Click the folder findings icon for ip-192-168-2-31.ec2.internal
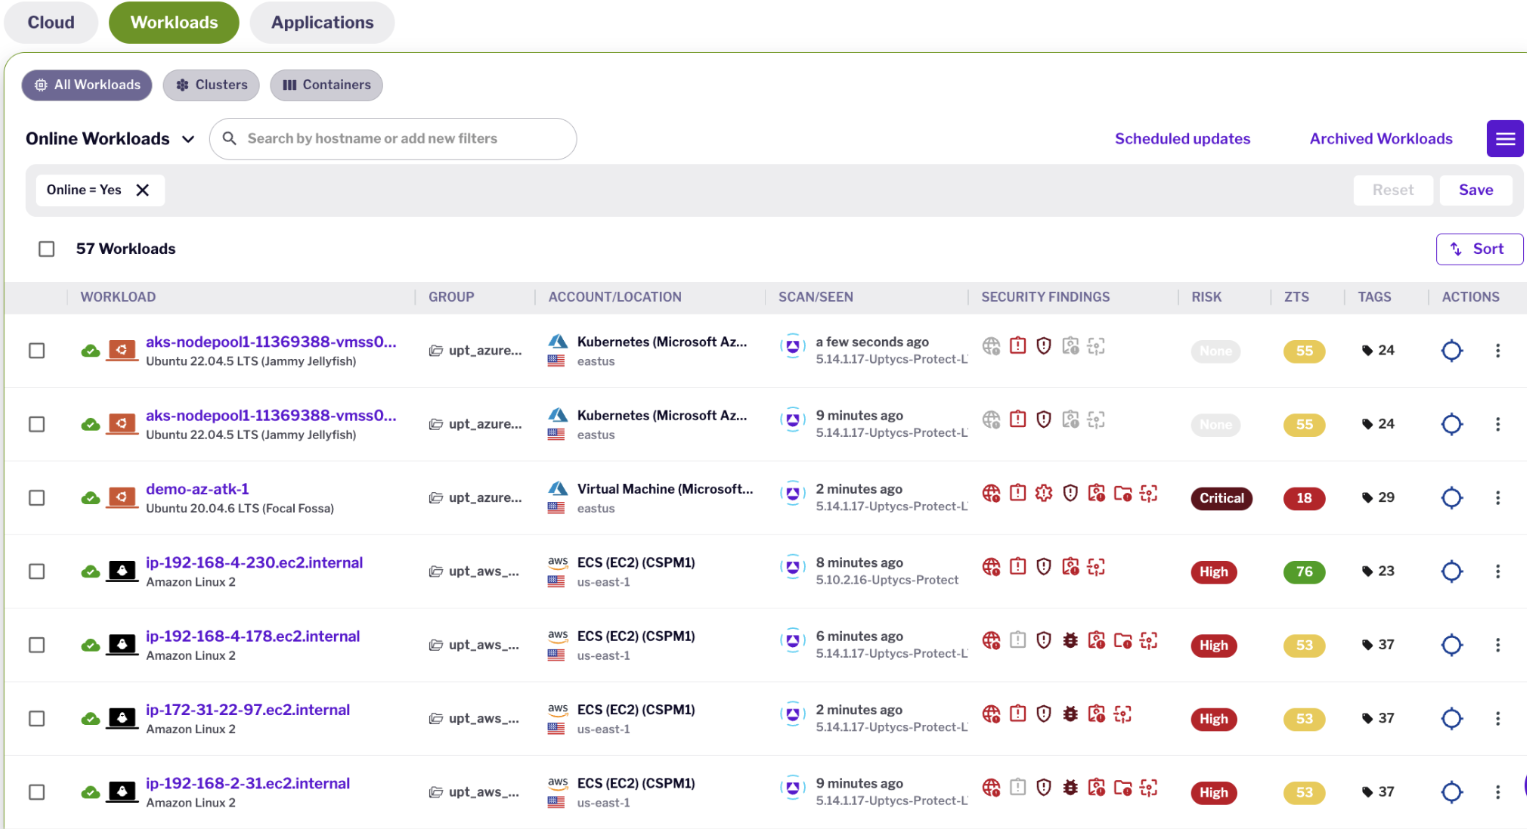Viewport: 1527px width, 829px height. pos(1123,788)
